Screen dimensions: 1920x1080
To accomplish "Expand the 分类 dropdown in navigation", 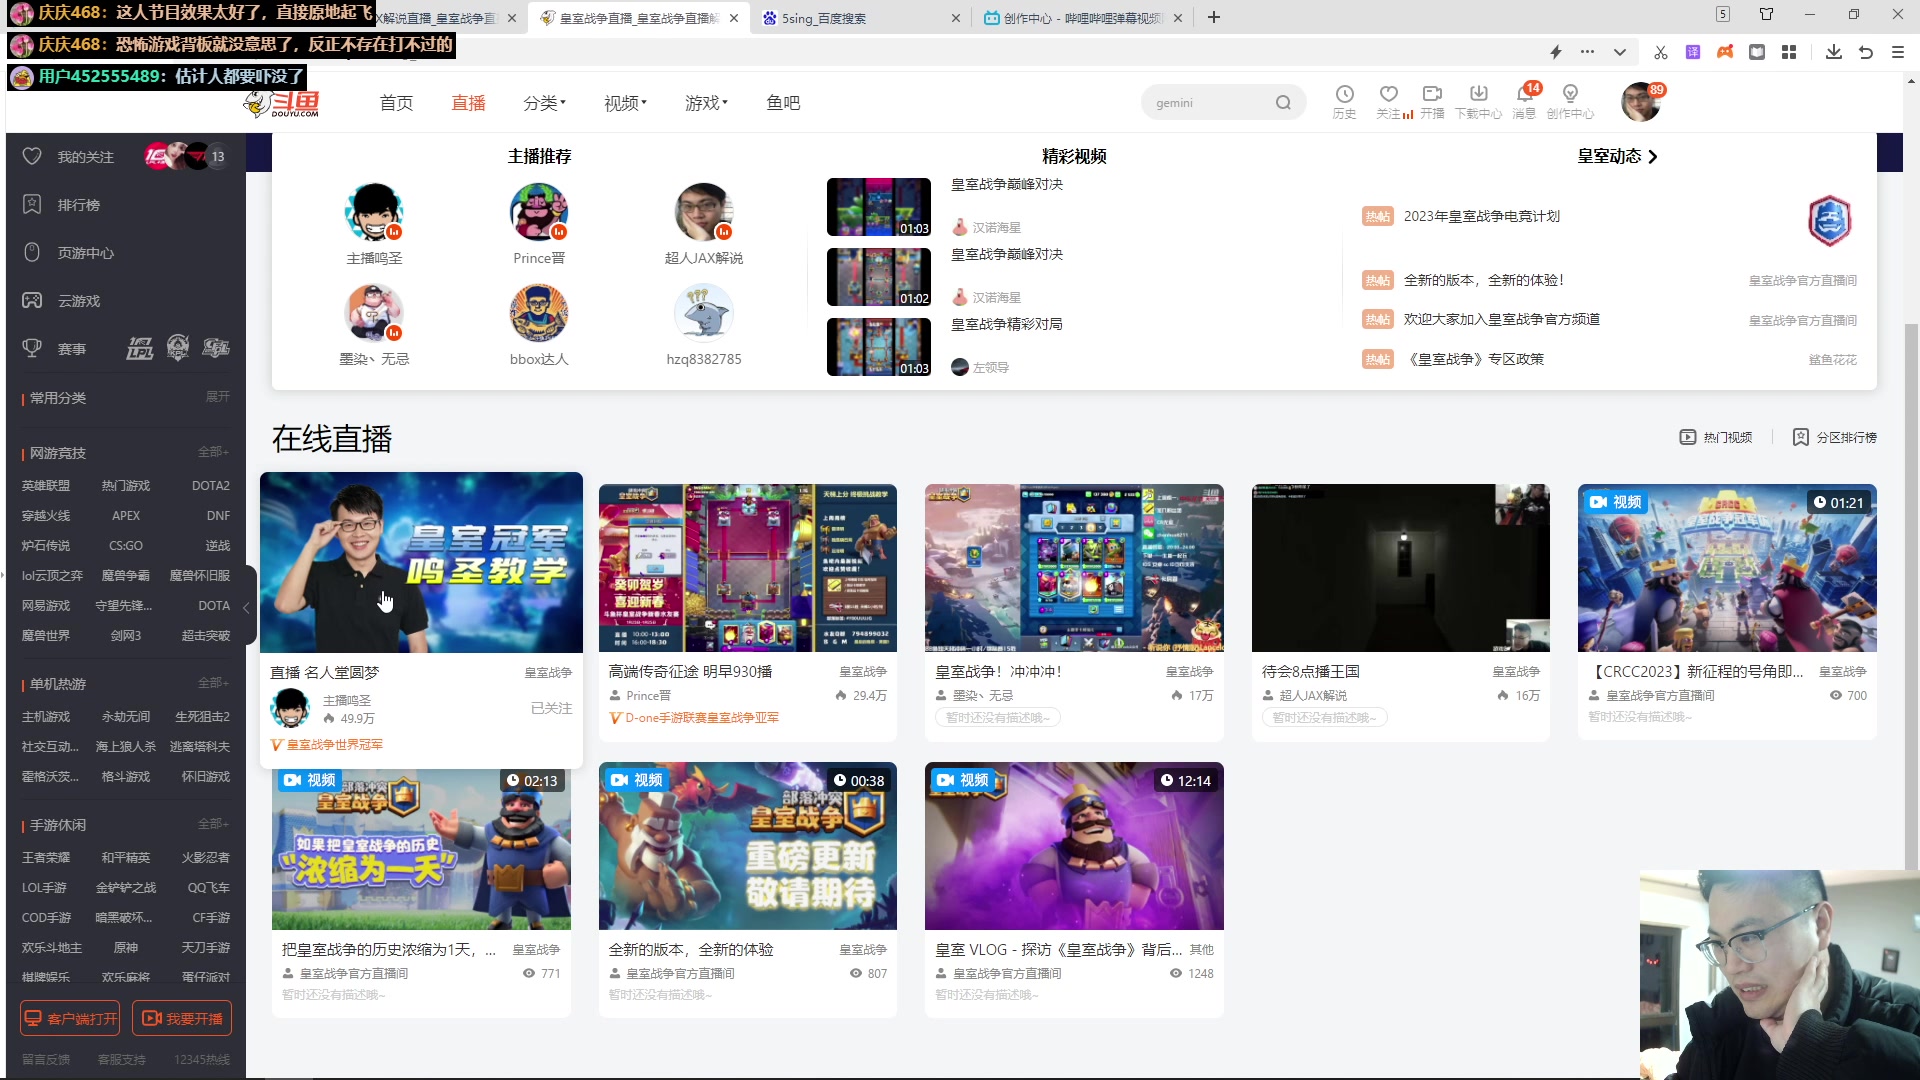I will point(544,103).
